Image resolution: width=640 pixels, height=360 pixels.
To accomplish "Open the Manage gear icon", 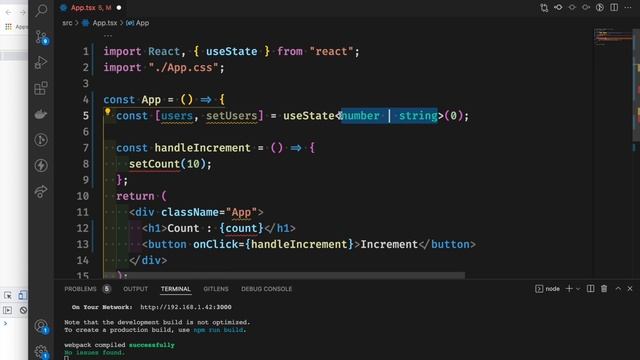I will pos(41,351).
